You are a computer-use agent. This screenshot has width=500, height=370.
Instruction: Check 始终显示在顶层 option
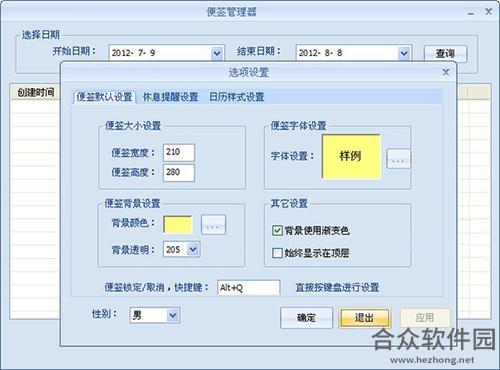coord(277,253)
